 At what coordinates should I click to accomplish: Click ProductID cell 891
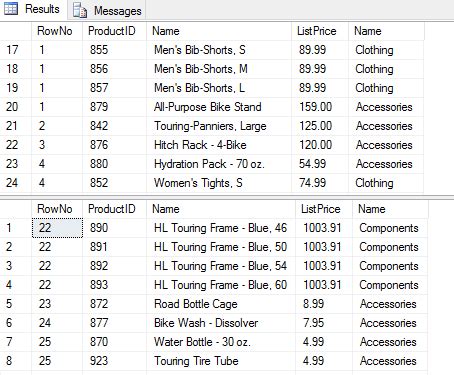tap(114, 247)
